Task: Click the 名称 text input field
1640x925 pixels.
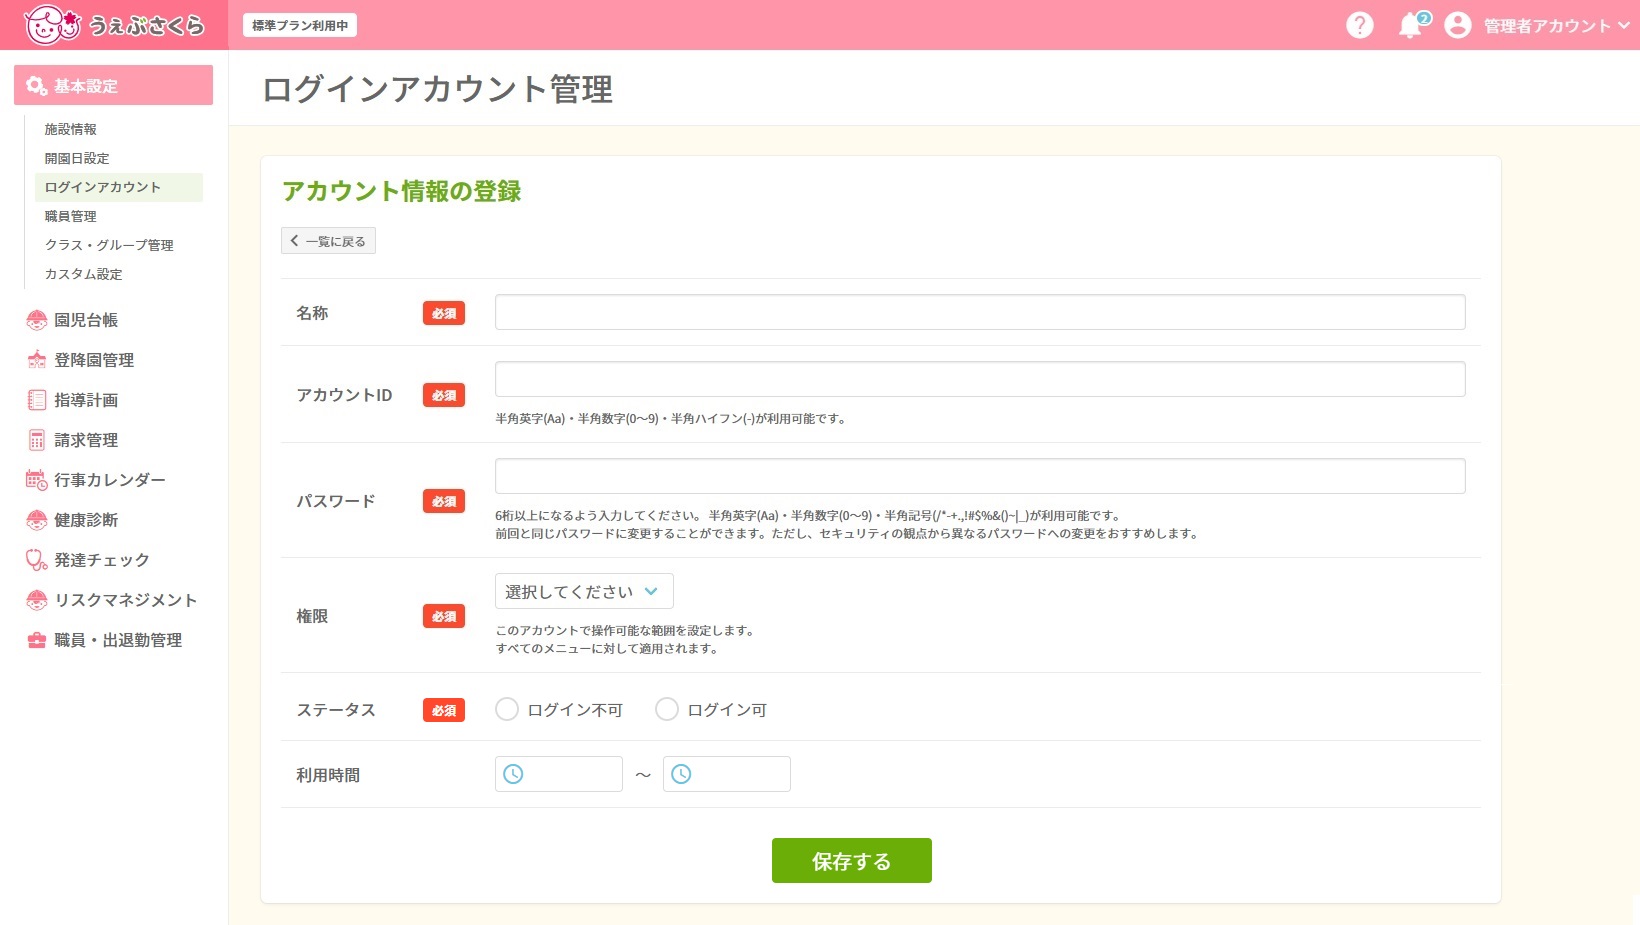Action: 978,312
